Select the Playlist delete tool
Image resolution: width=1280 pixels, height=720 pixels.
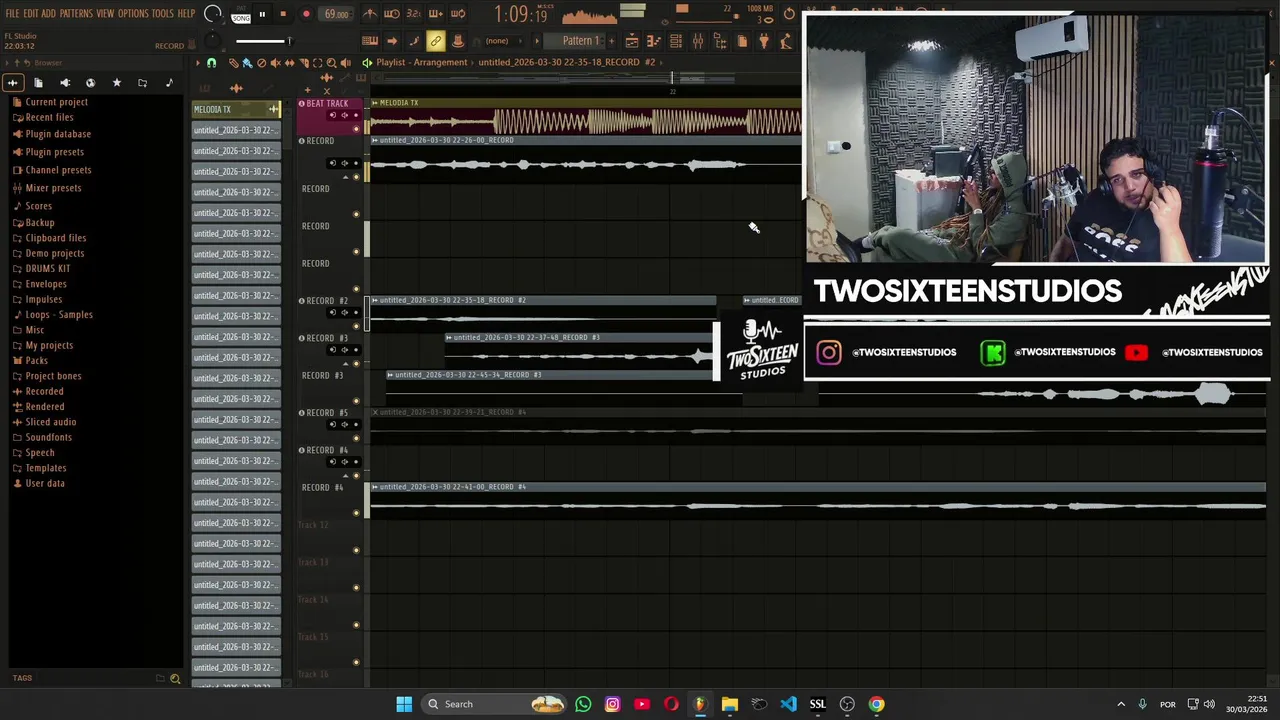[261, 62]
